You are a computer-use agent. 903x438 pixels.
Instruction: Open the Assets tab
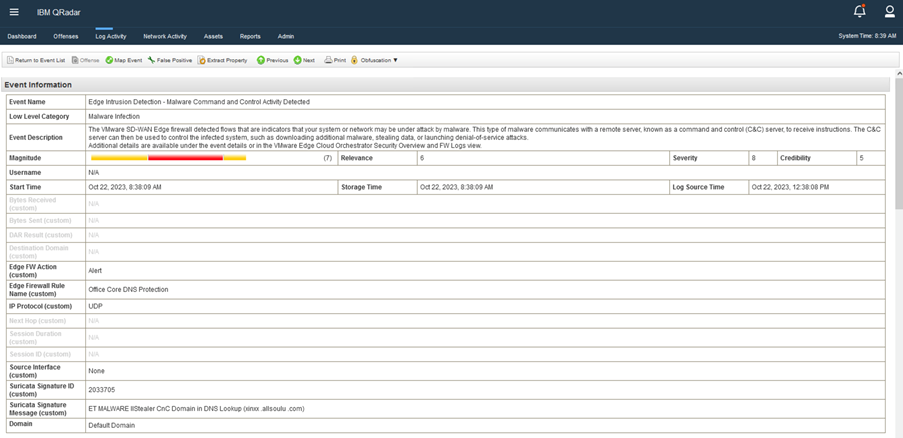[213, 36]
